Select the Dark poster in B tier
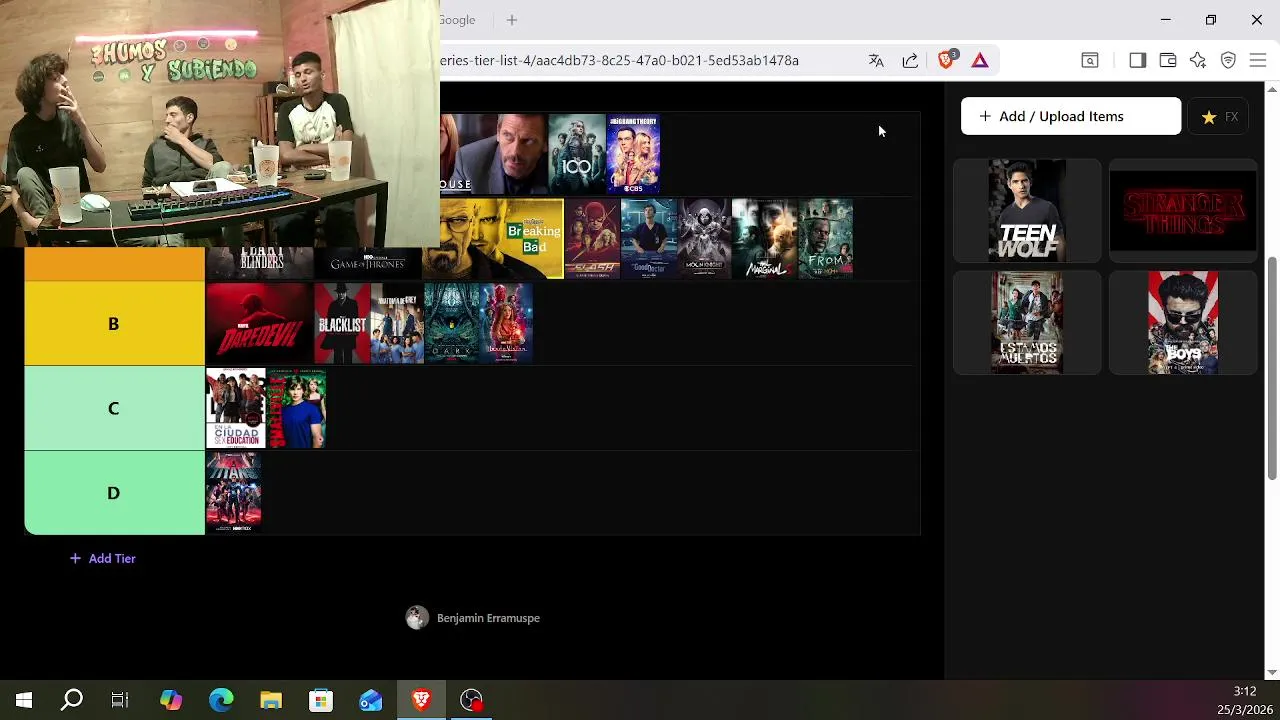1280x720 pixels. (x=452, y=324)
